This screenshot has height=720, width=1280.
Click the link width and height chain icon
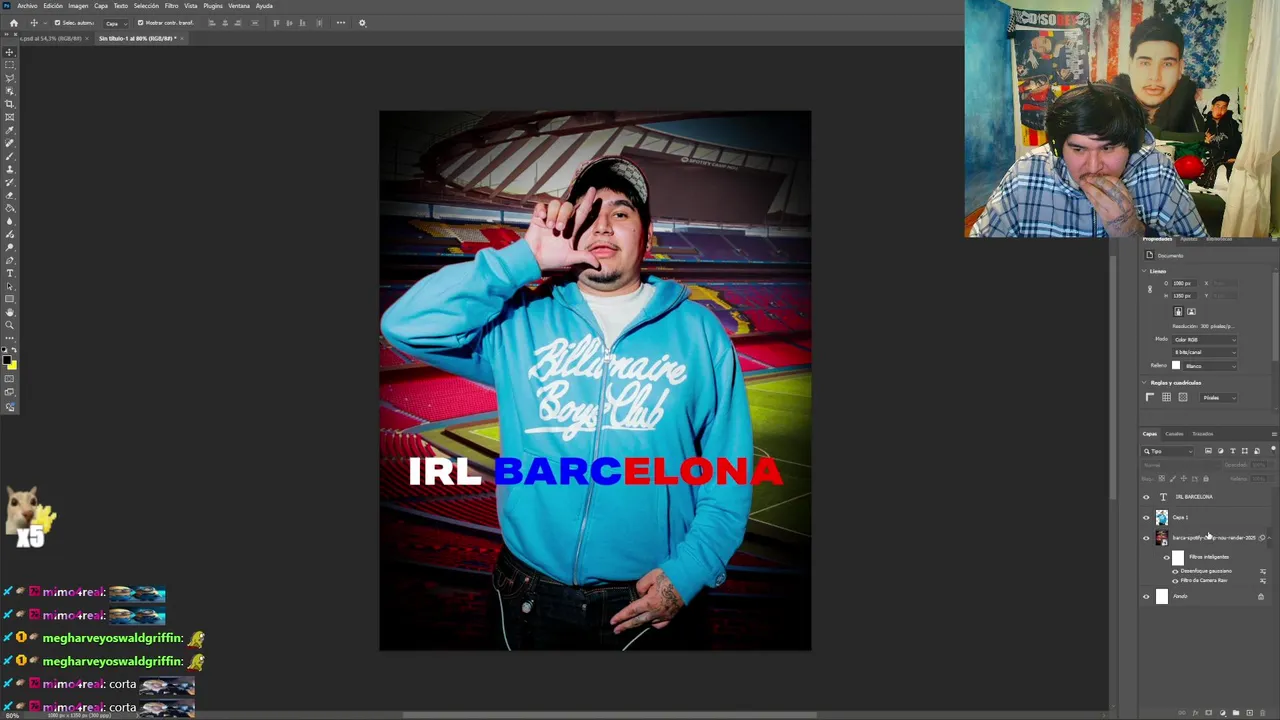1150,289
